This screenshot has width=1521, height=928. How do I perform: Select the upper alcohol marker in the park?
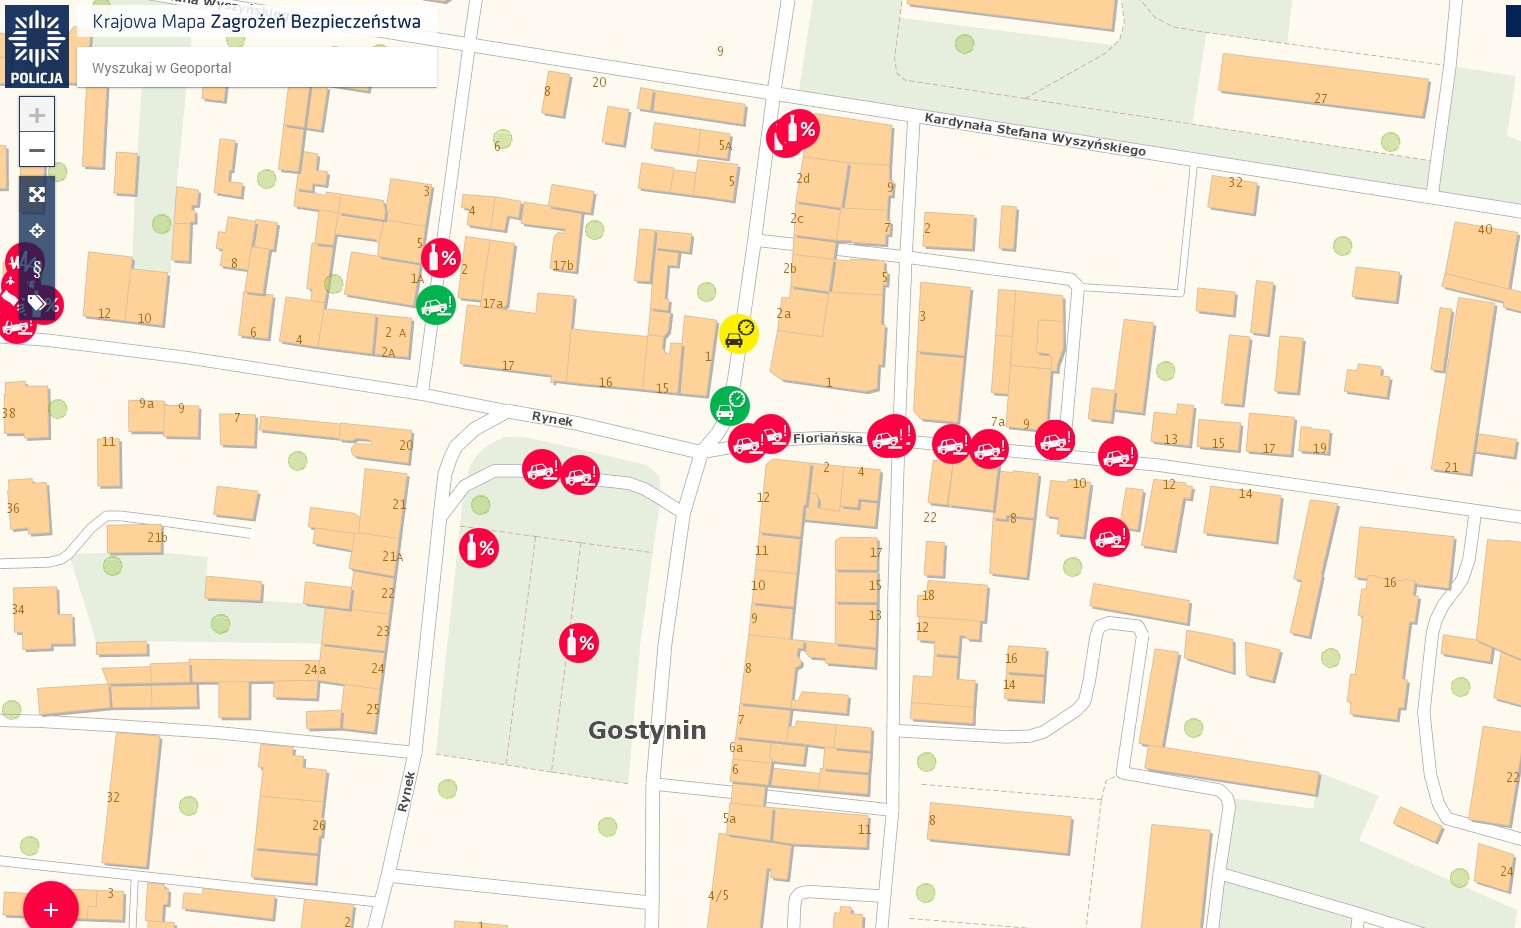pyautogui.click(x=479, y=548)
